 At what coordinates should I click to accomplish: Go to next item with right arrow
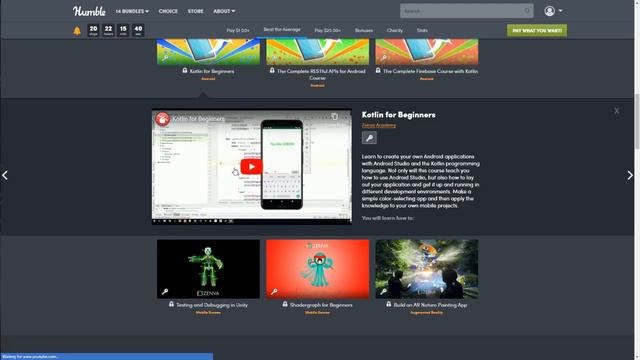point(630,175)
